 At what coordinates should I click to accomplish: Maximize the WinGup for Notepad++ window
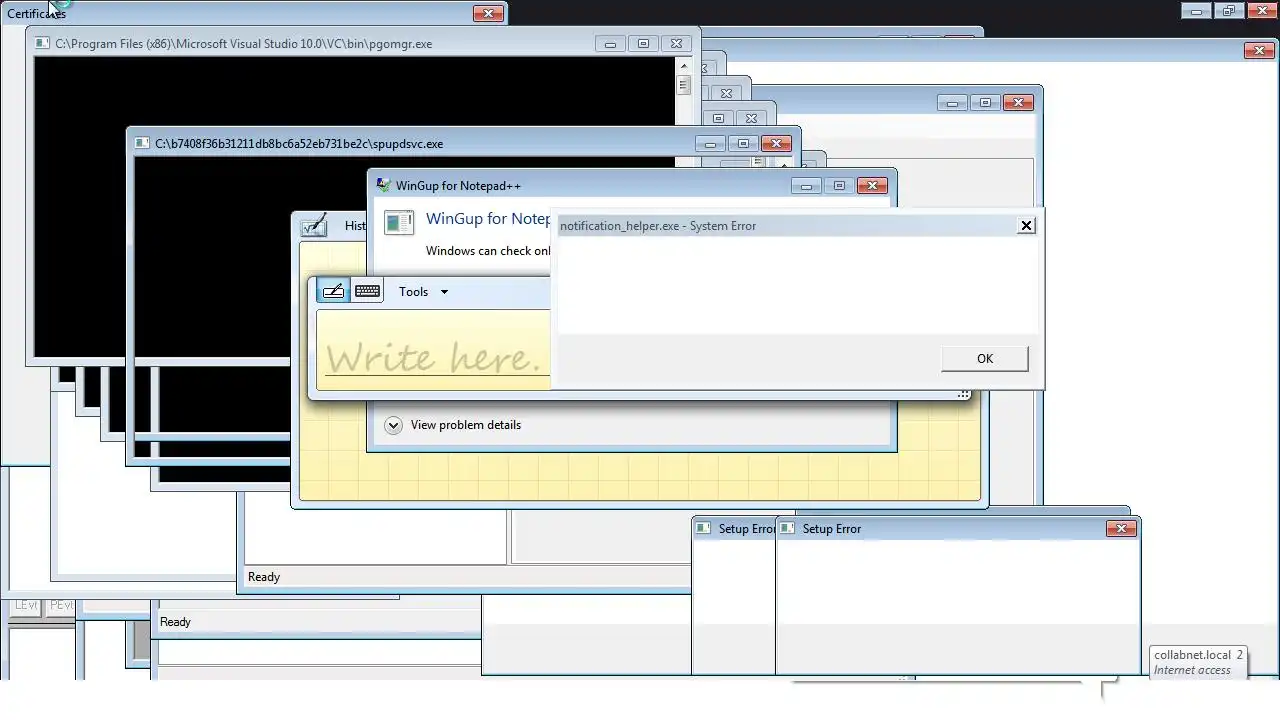pyautogui.click(x=839, y=185)
